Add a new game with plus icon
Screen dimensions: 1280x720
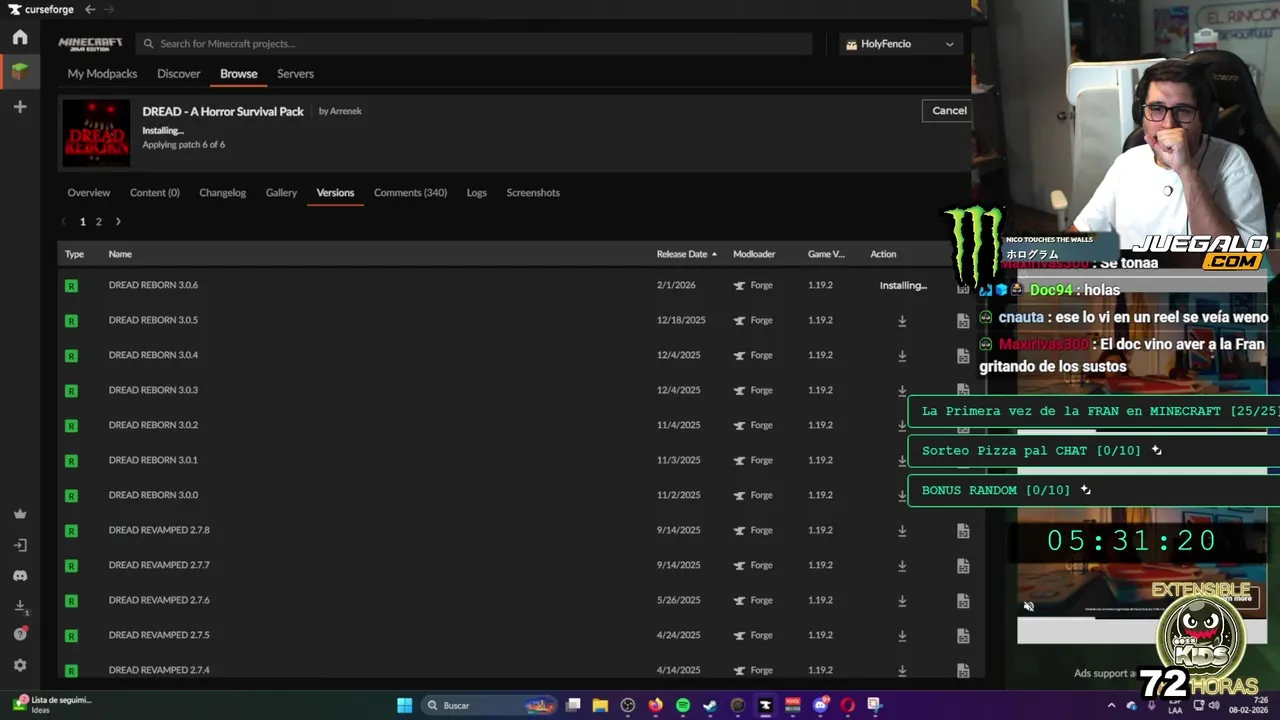click(x=20, y=106)
